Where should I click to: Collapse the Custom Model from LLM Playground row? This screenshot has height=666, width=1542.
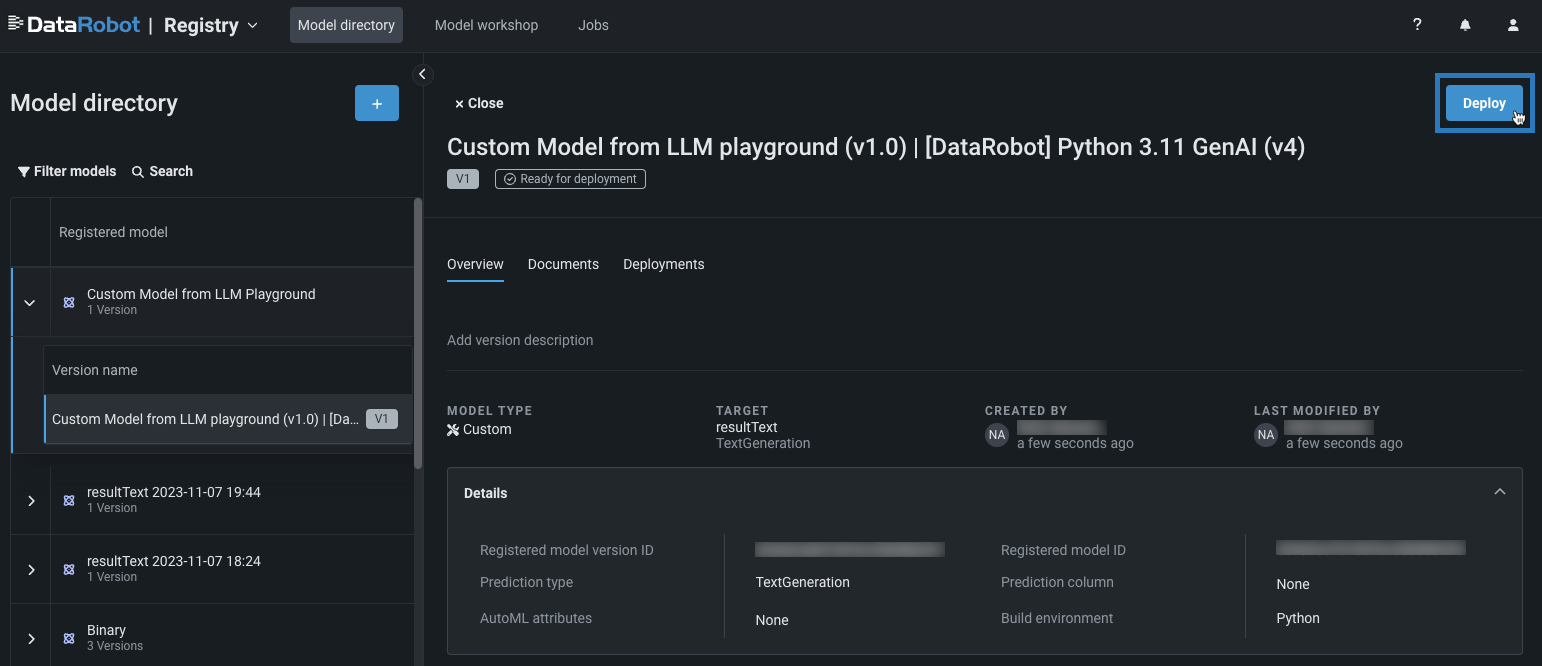30,302
